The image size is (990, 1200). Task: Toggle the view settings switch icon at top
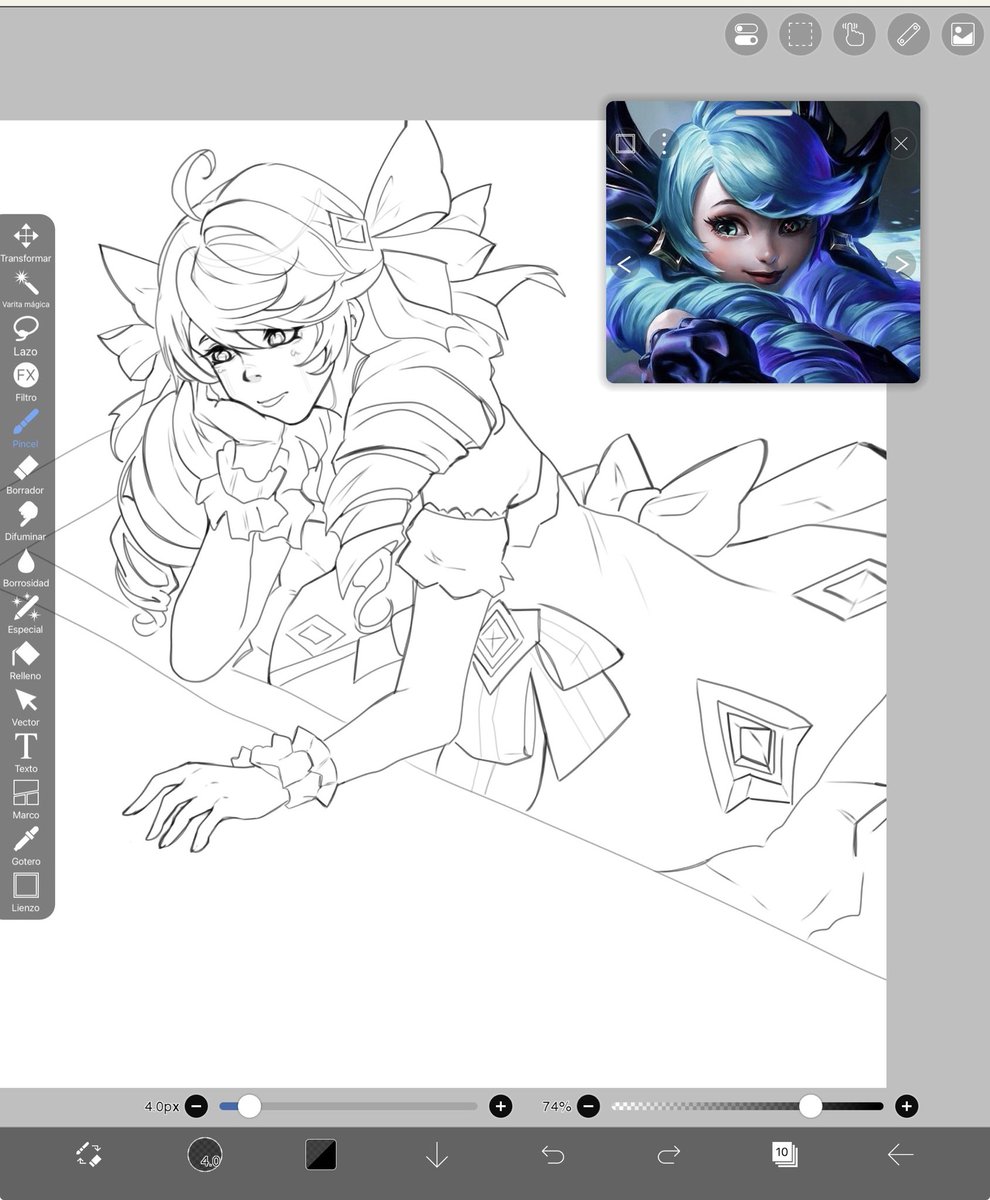746,35
